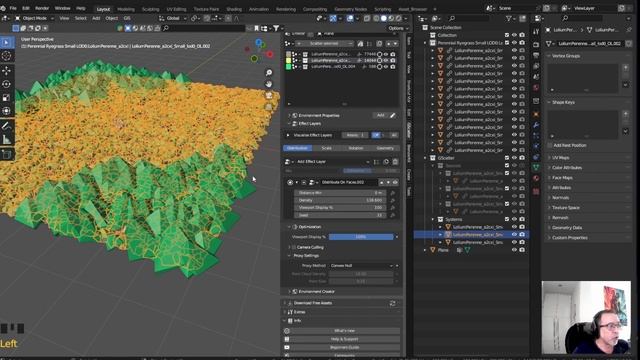Collapse the Proxy Settings section
This screenshot has width=640, height=360.
(289, 256)
